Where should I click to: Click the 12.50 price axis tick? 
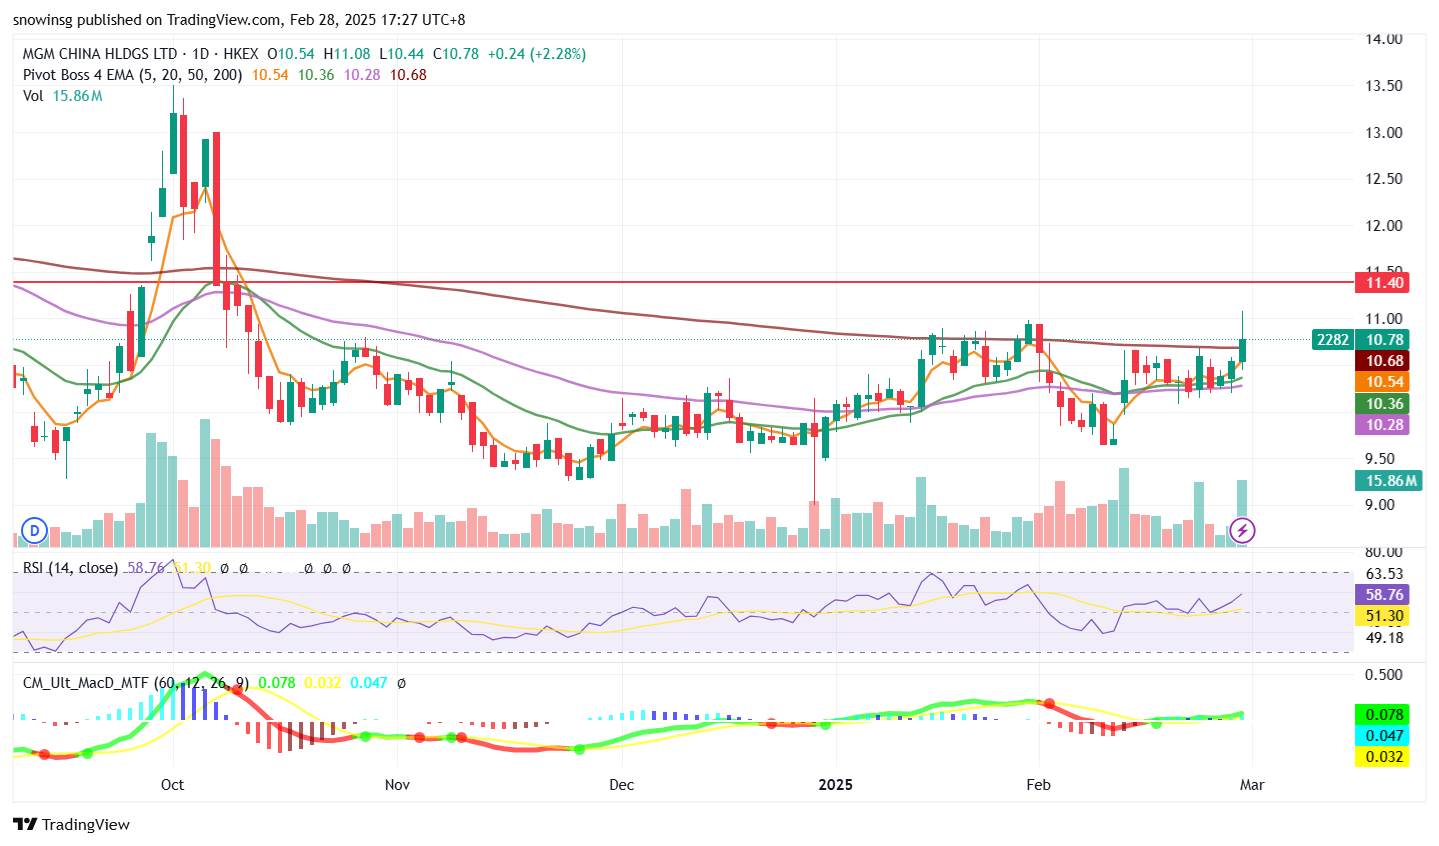click(x=1384, y=179)
